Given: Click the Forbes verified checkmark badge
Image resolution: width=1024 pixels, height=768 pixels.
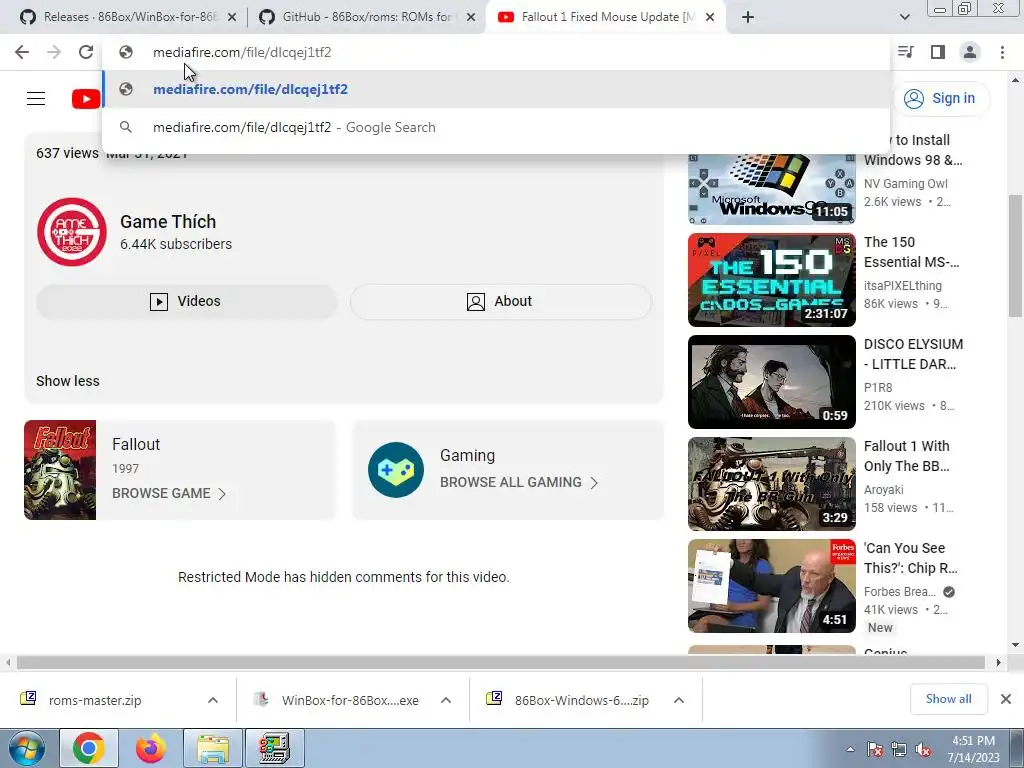Looking at the screenshot, I should pyautogui.click(x=949, y=592).
